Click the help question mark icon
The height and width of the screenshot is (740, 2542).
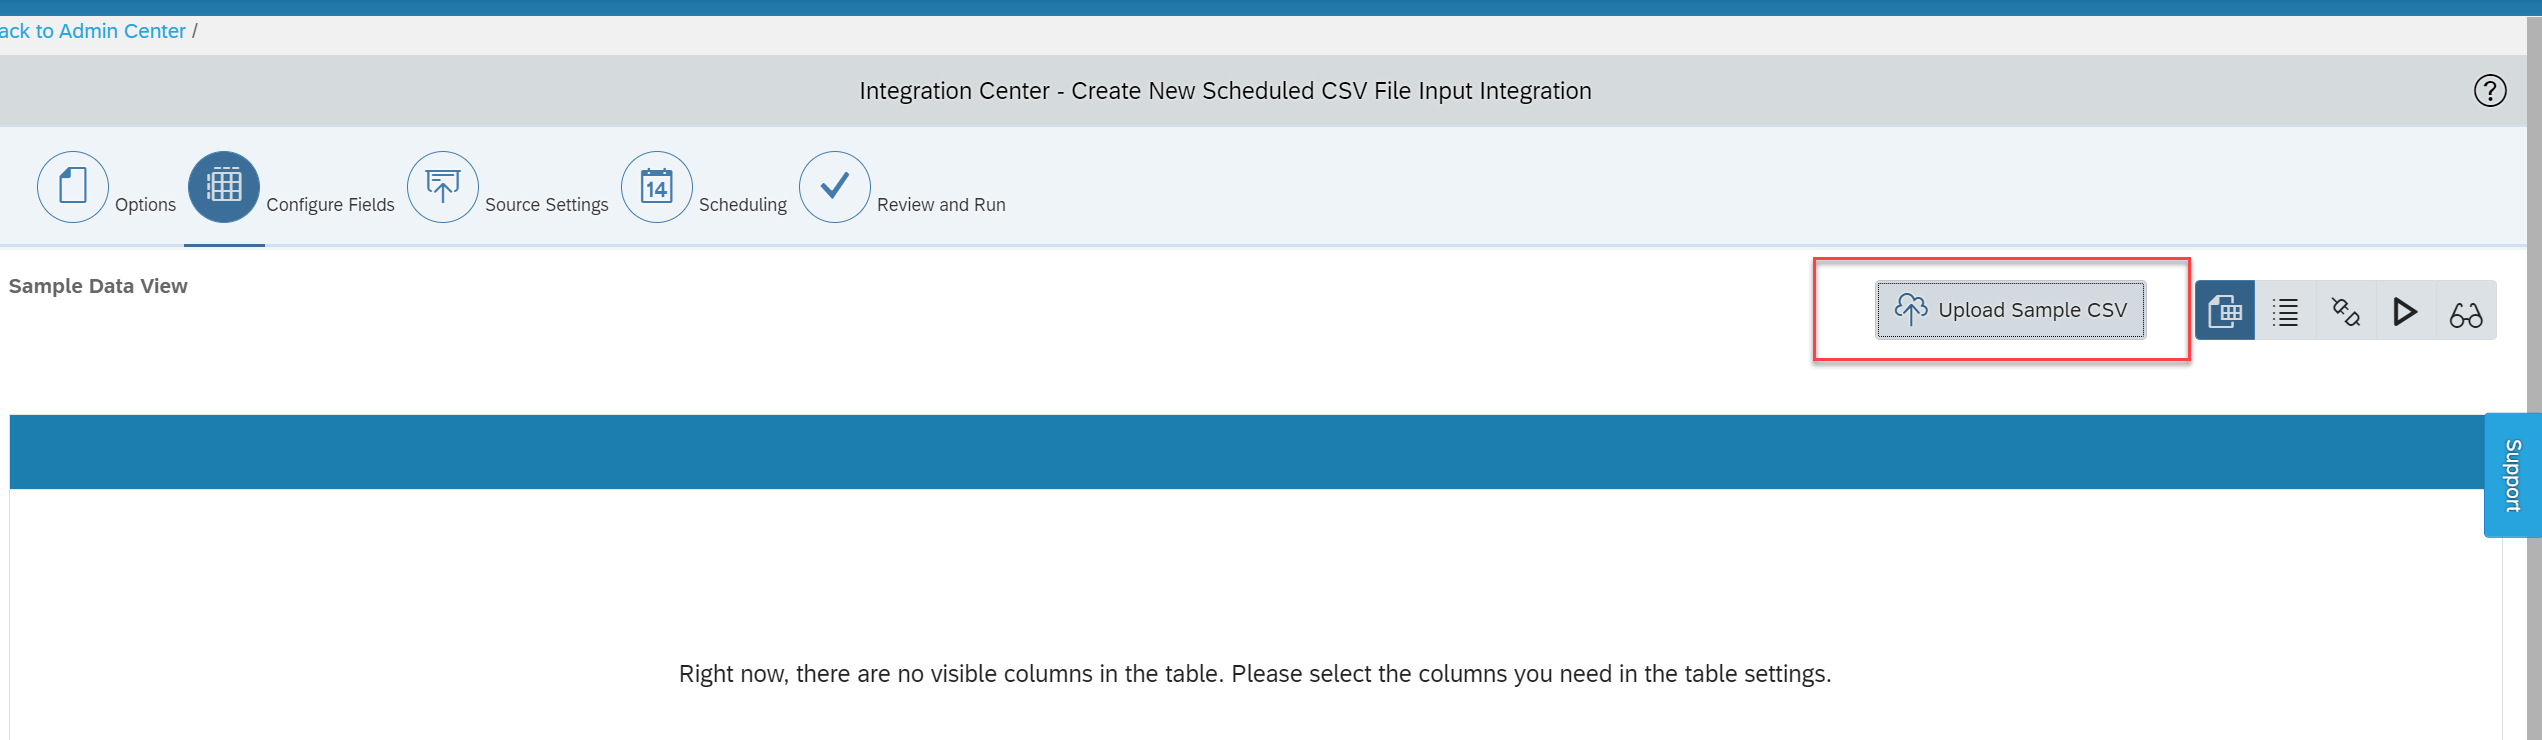point(2490,91)
